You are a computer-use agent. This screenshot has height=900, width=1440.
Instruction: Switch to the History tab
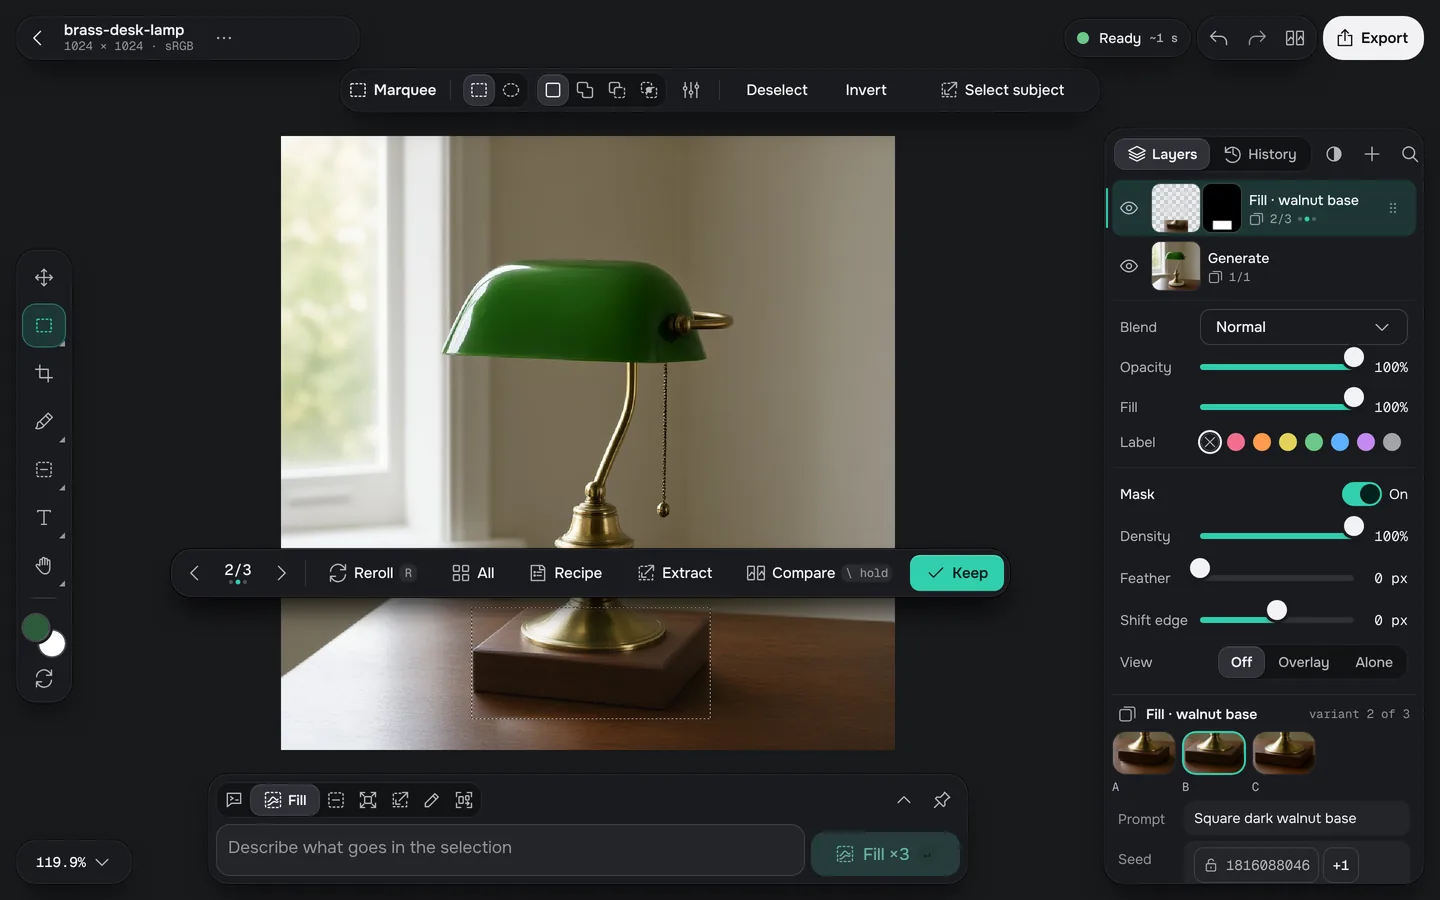tap(1260, 154)
